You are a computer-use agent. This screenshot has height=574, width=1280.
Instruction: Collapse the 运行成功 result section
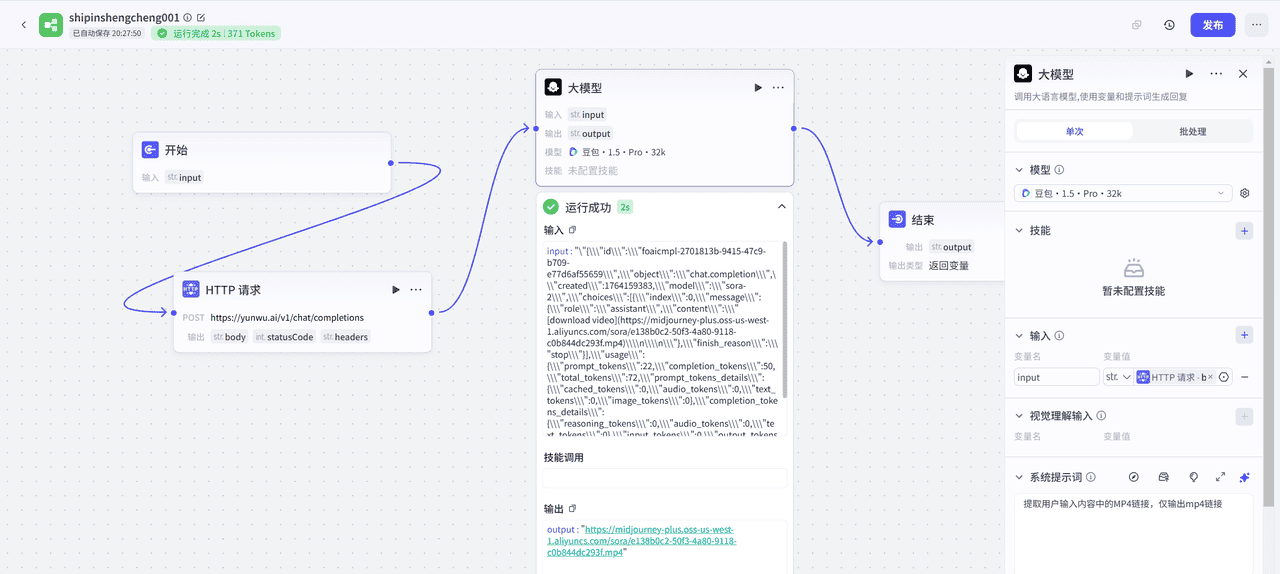(x=781, y=207)
